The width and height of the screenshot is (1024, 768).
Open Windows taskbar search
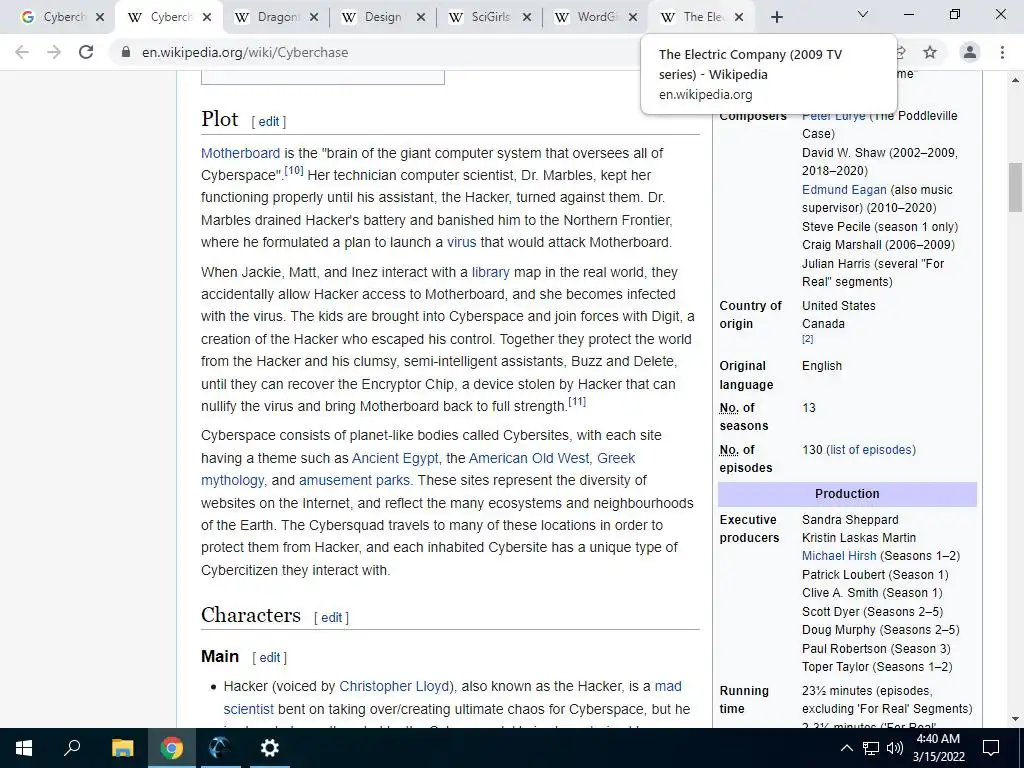(72, 748)
